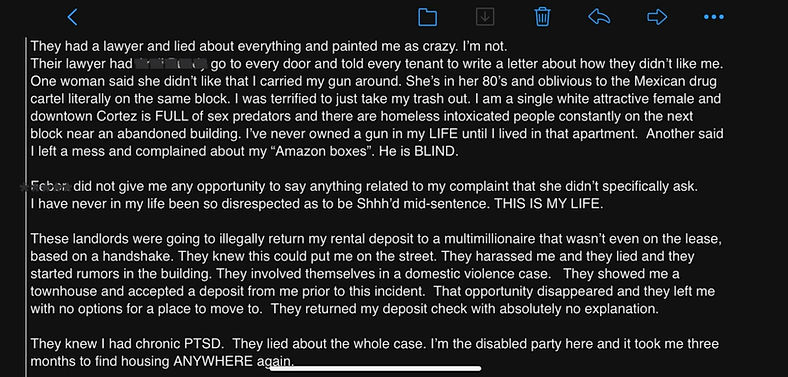Click the capitalized word "FULL" after Cortez
The width and height of the screenshot is (788, 377).
tap(170, 117)
